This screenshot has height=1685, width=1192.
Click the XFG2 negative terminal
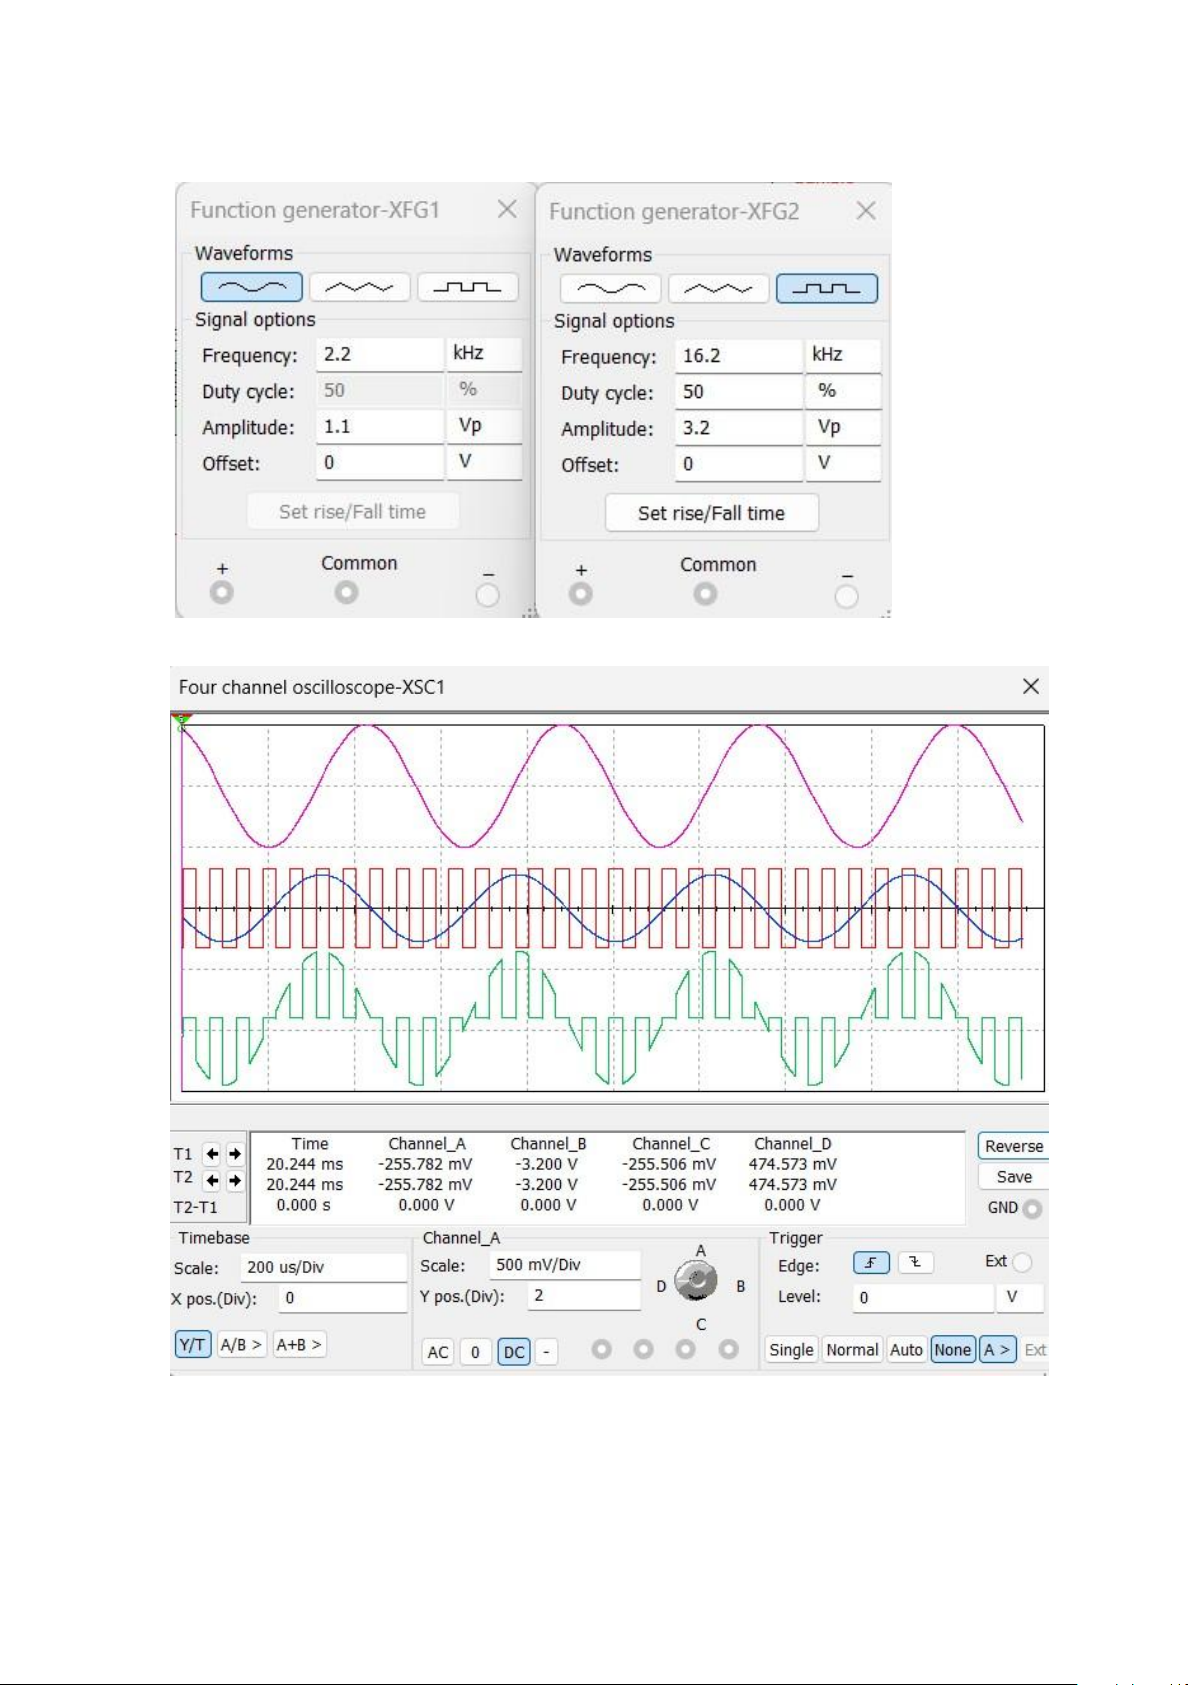(x=846, y=596)
